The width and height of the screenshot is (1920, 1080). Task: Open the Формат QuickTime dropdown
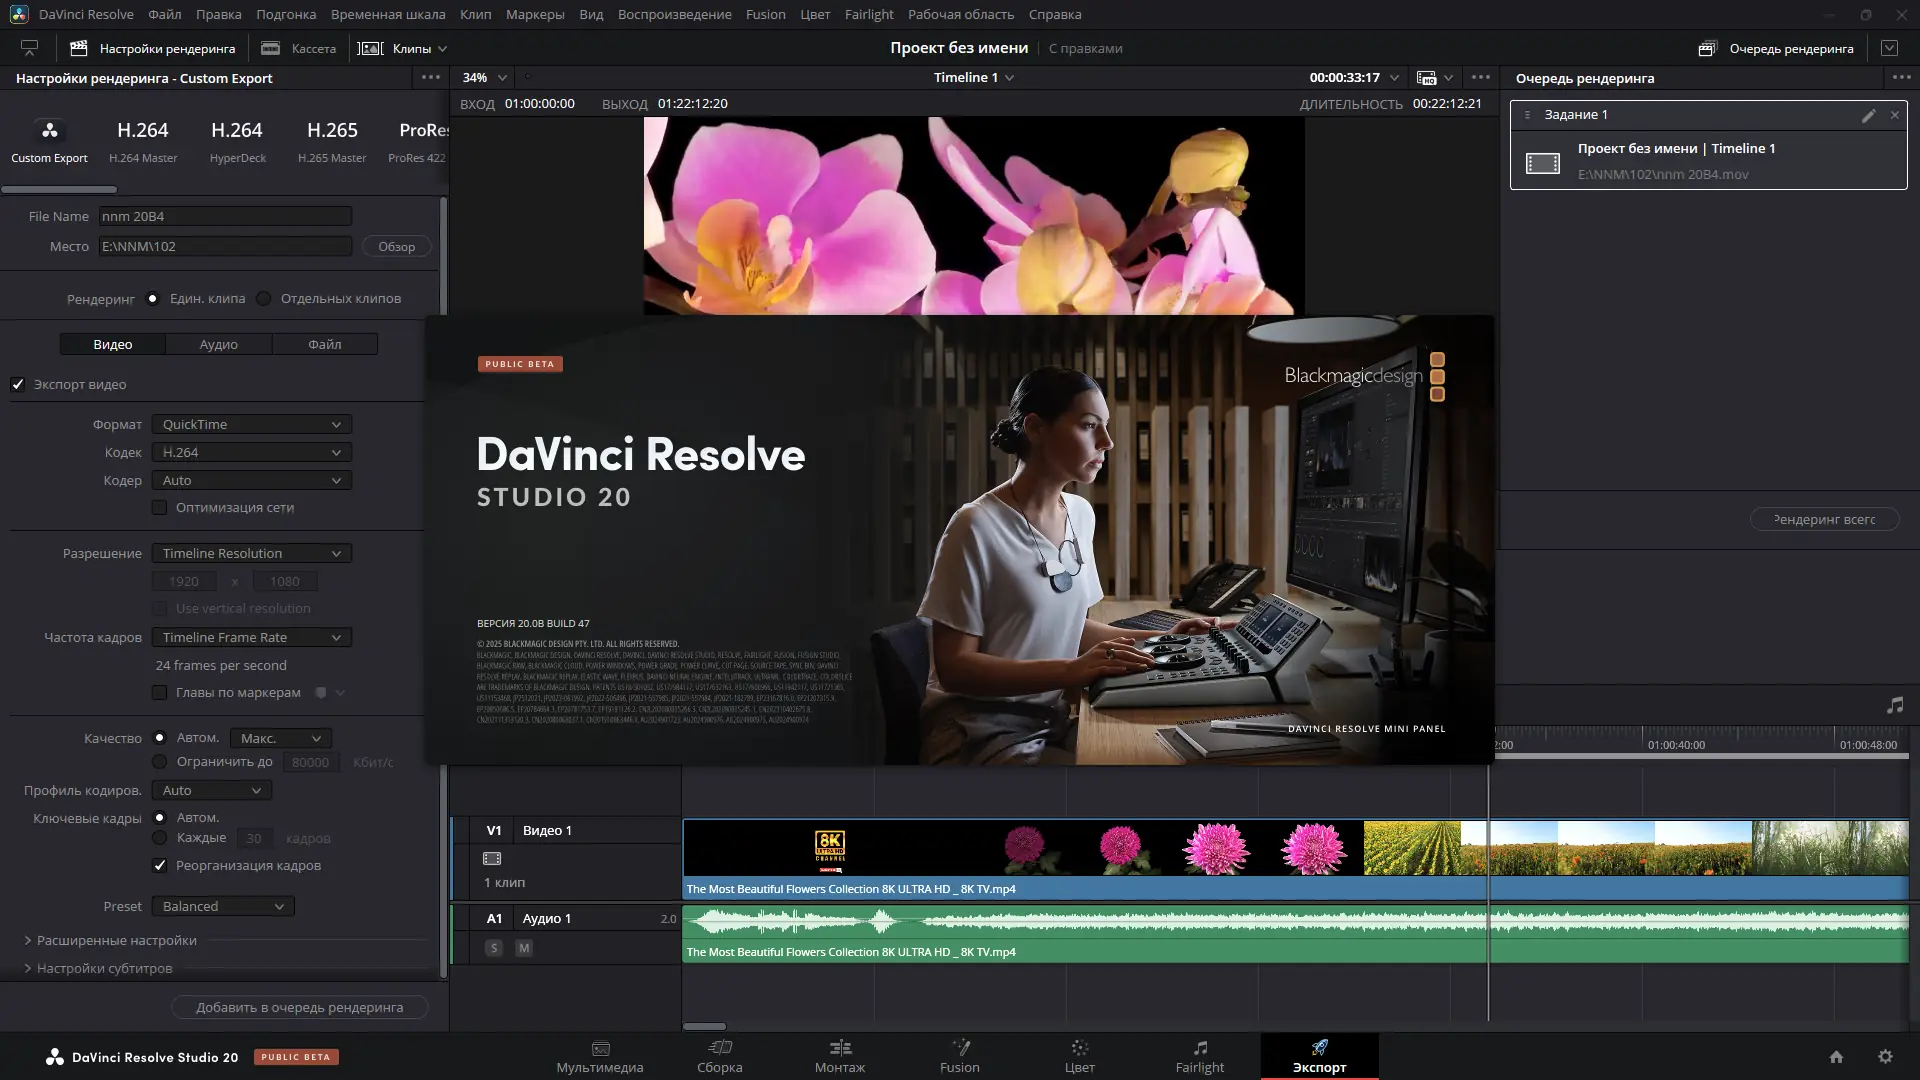pyautogui.click(x=251, y=425)
